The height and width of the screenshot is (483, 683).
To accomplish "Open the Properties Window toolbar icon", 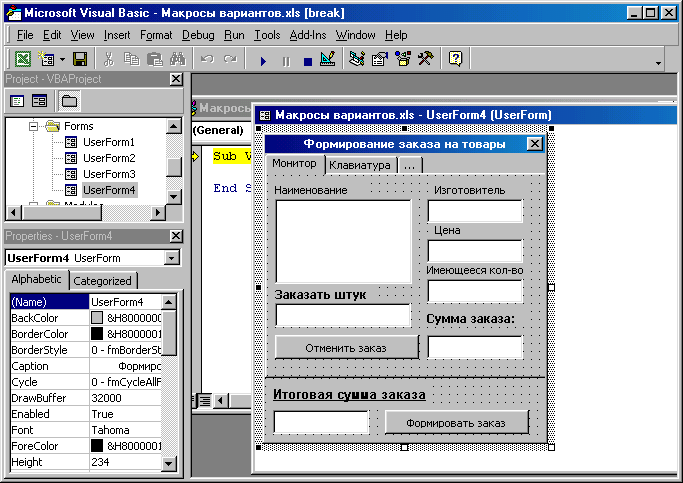I will [379, 59].
